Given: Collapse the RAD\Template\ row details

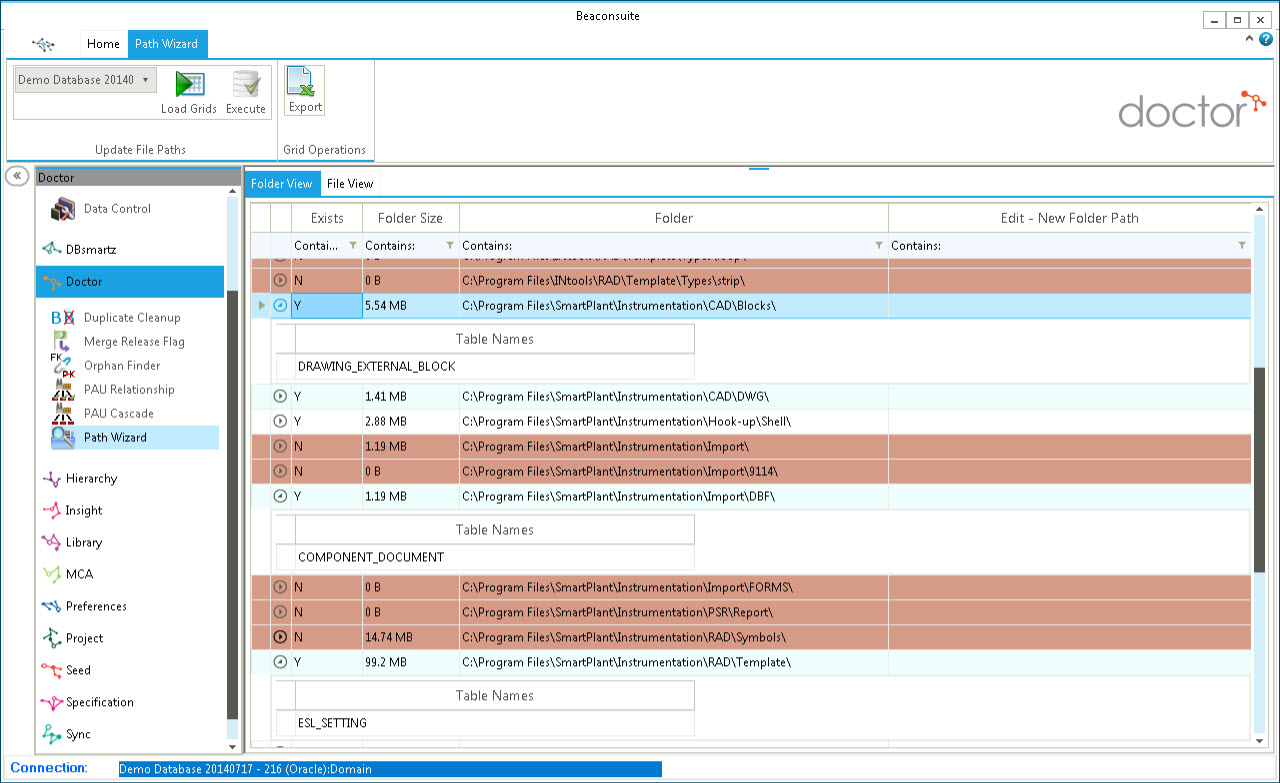Looking at the screenshot, I should [x=280, y=662].
